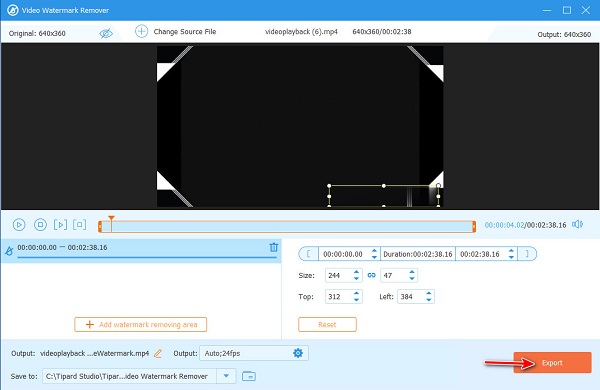
Task: Click the watermark brush icon in list row
Action: (9, 251)
